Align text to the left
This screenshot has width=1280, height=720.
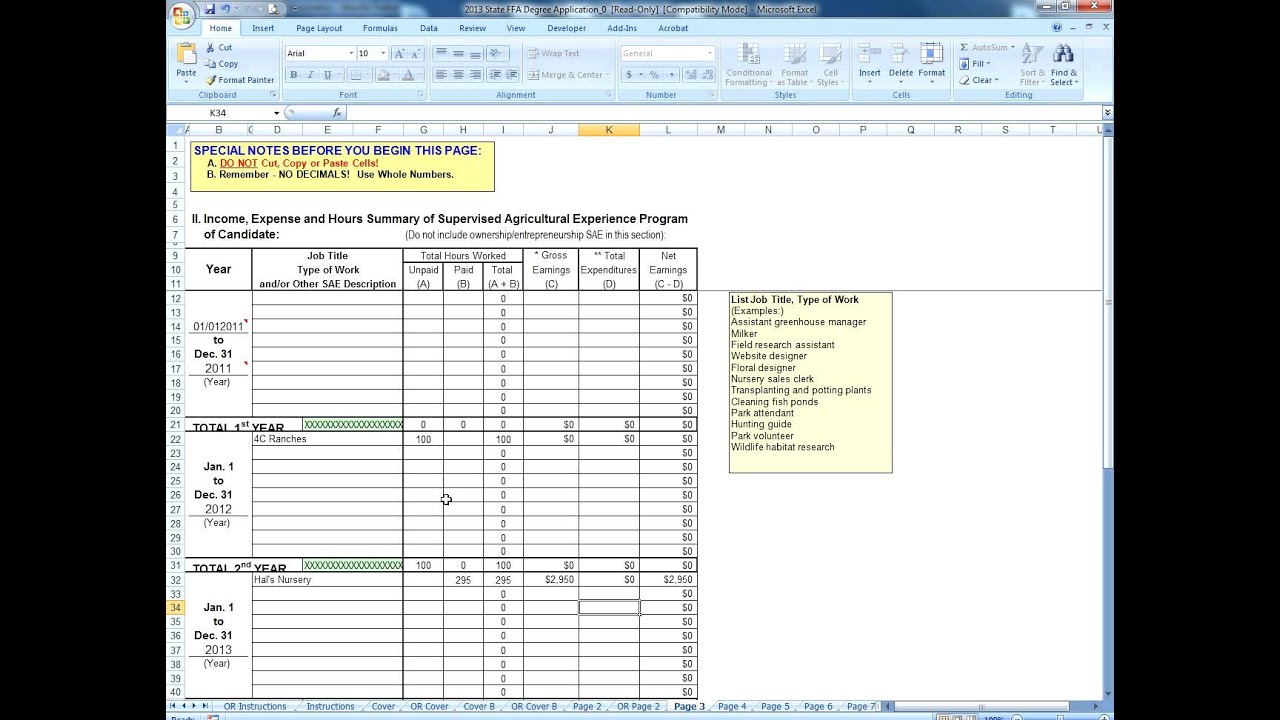pyautogui.click(x=441, y=75)
